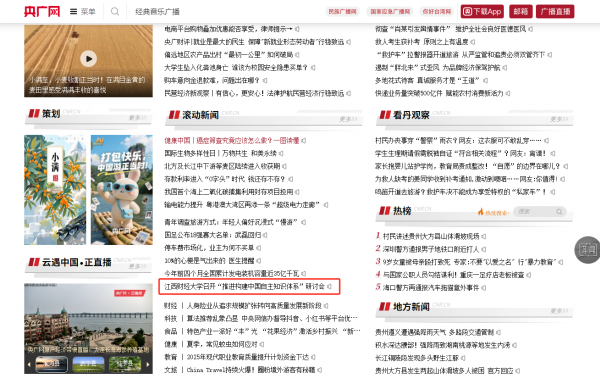Click the 央广网 logo
This screenshot has height=384, width=600.
pyautogui.click(x=42, y=11)
